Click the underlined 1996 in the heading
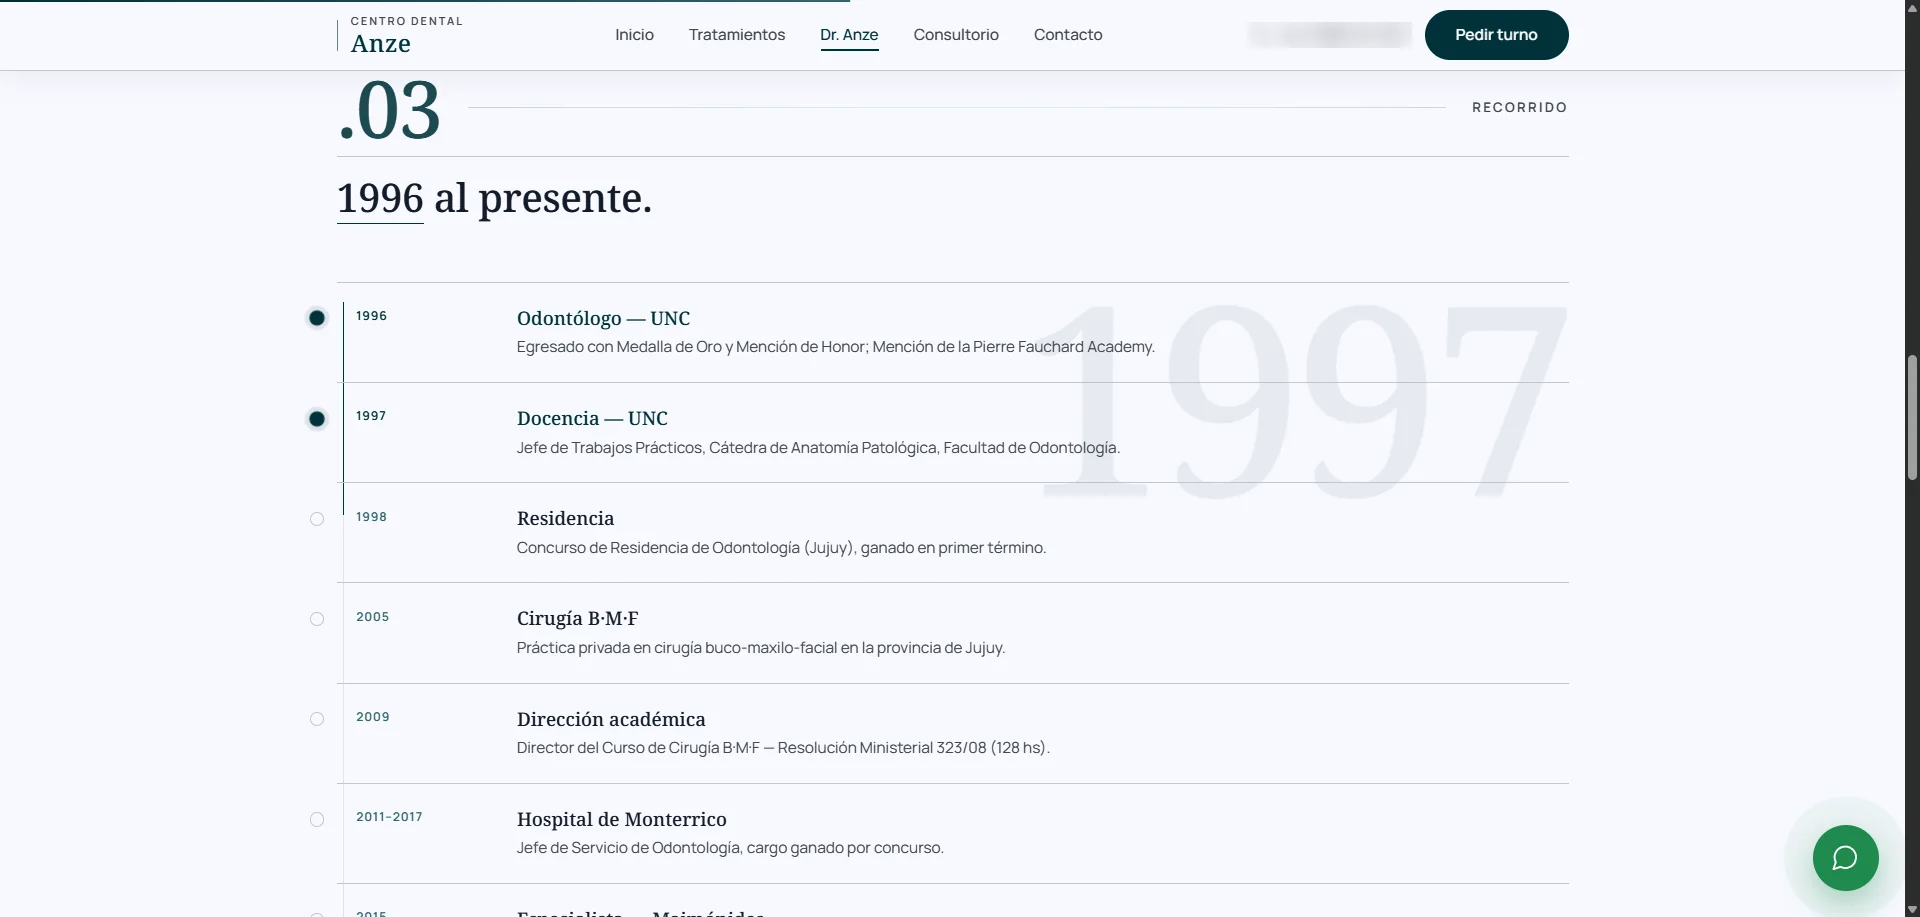 [380, 198]
